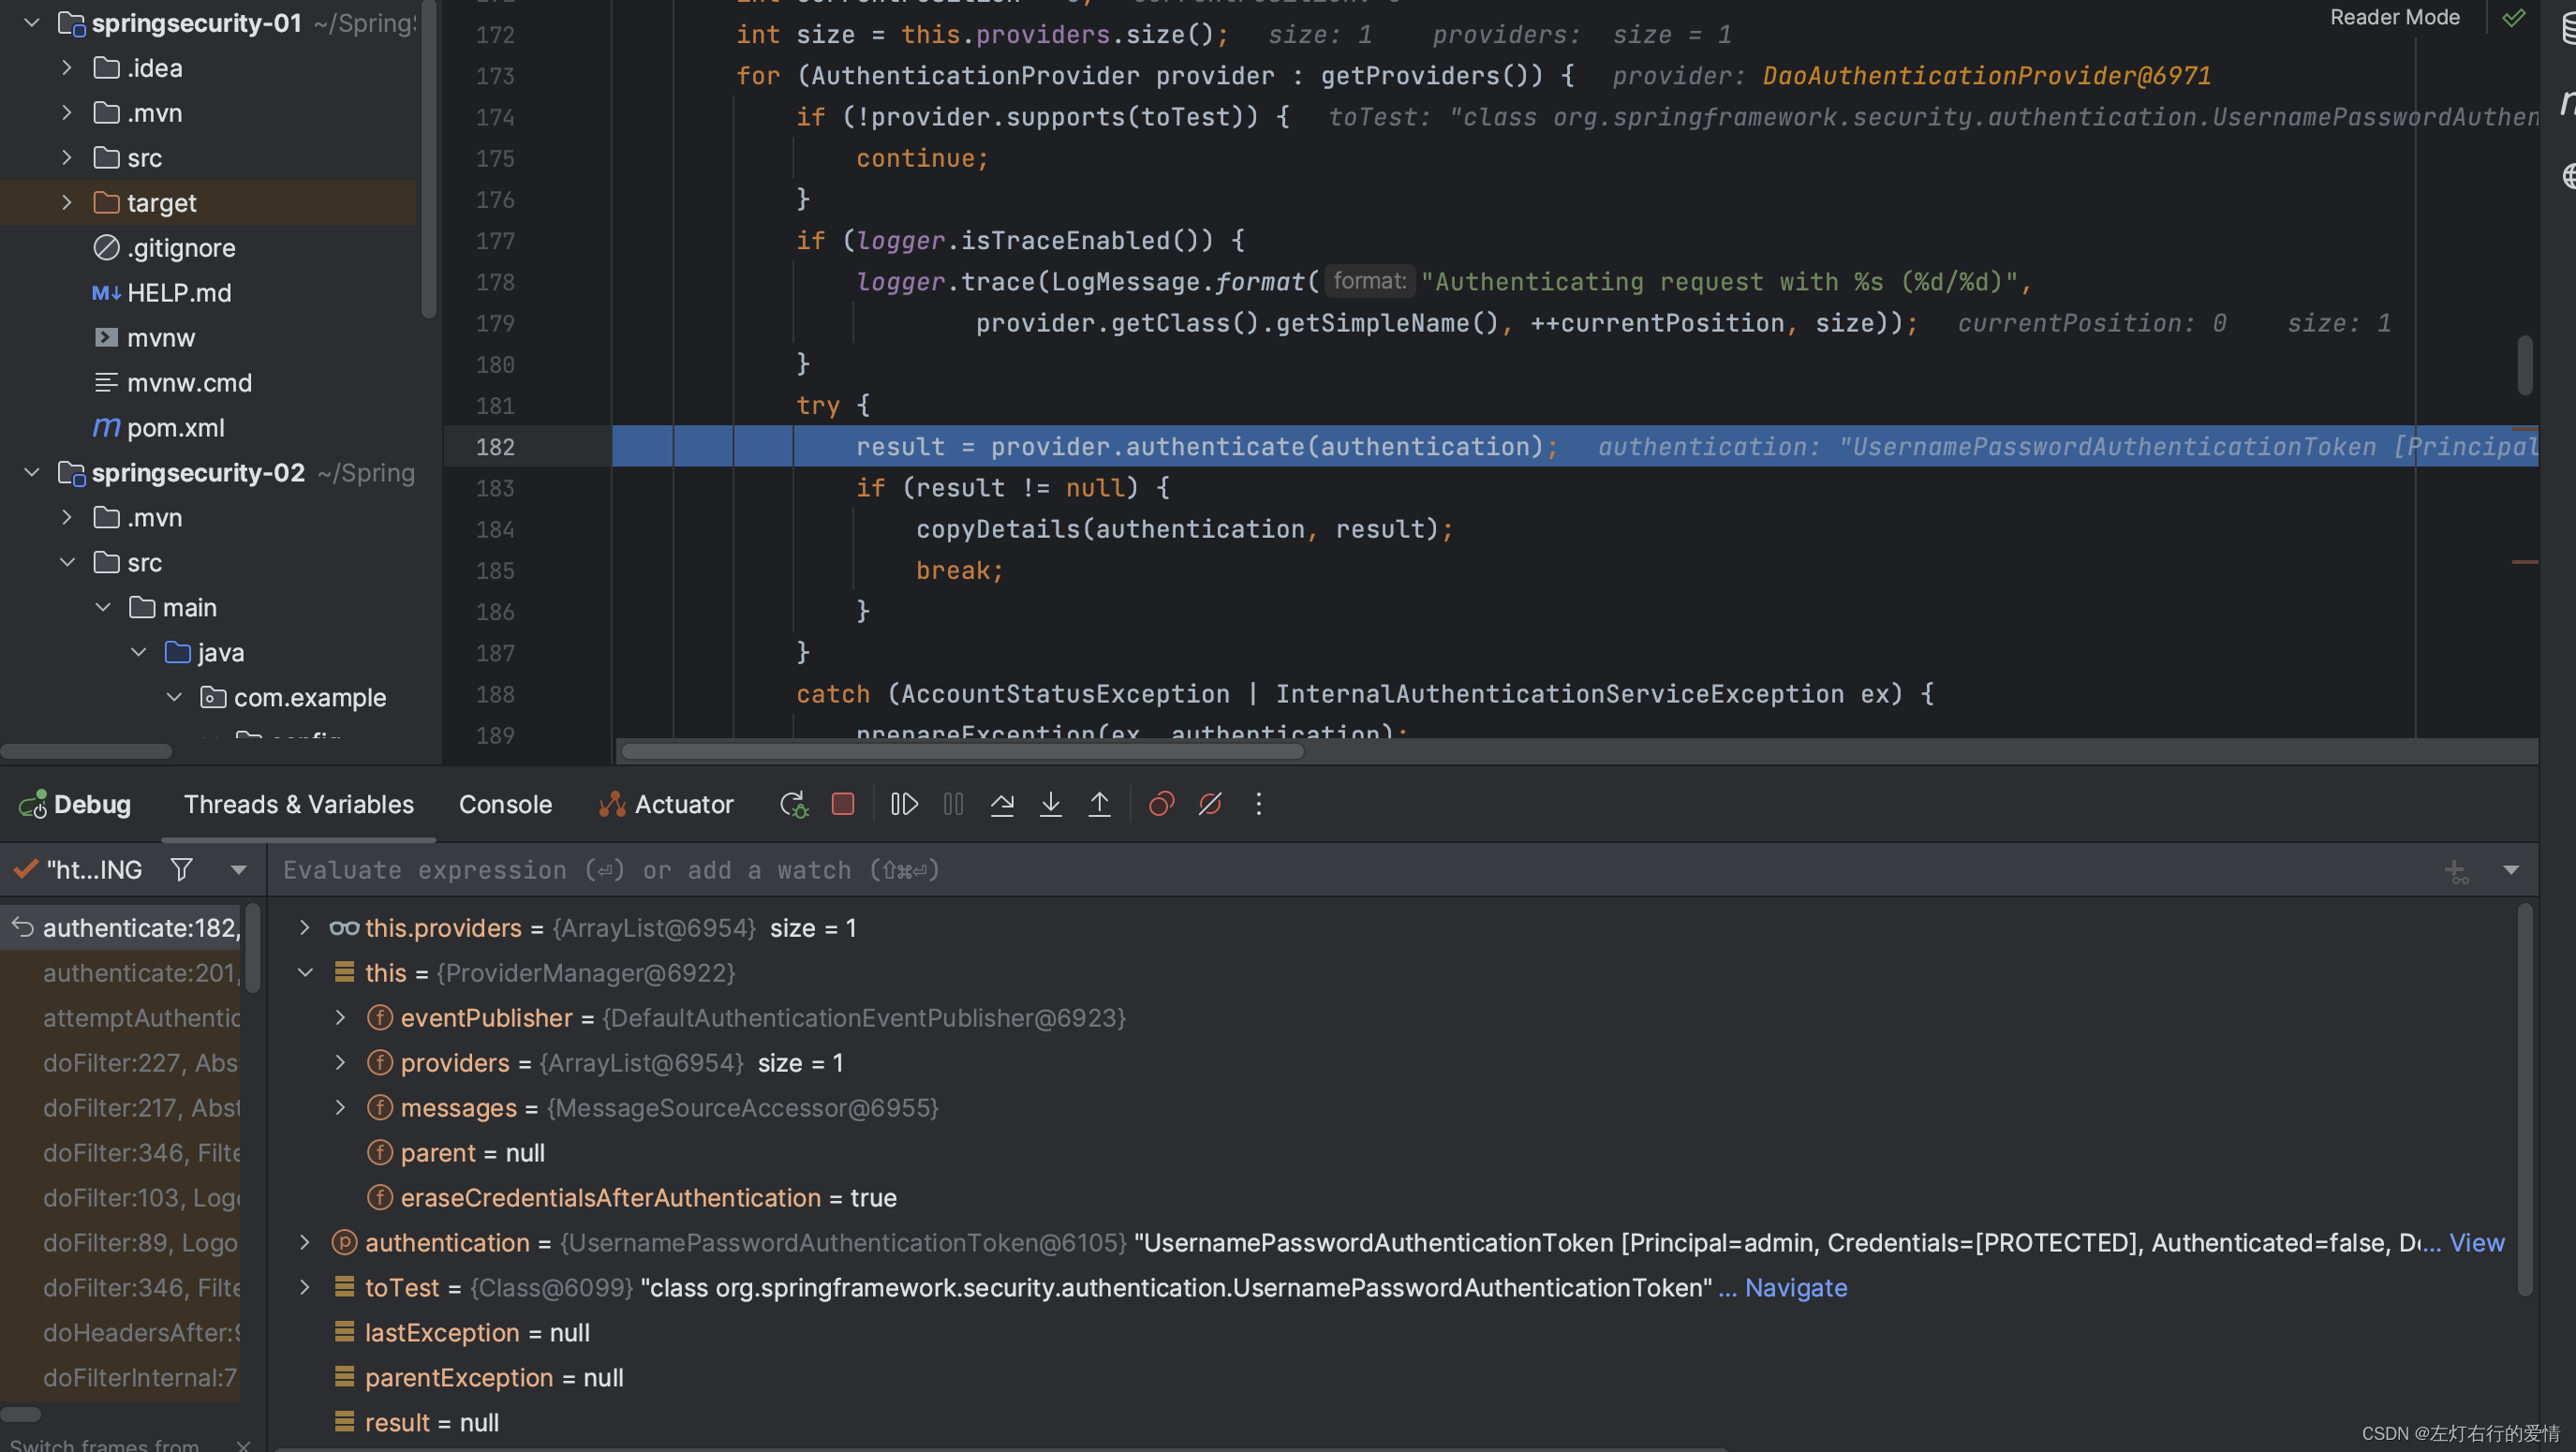Click add watch plus icon
The width and height of the screenshot is (2576, 1452).
(x=2455, y=871)
